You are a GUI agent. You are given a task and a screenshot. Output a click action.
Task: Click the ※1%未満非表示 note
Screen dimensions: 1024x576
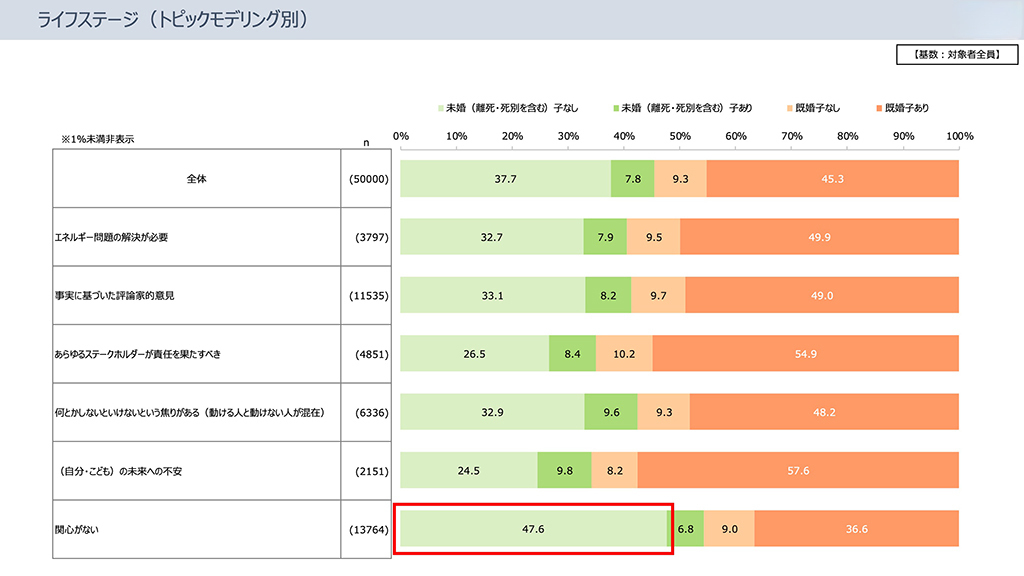click(x=97, y=139)
